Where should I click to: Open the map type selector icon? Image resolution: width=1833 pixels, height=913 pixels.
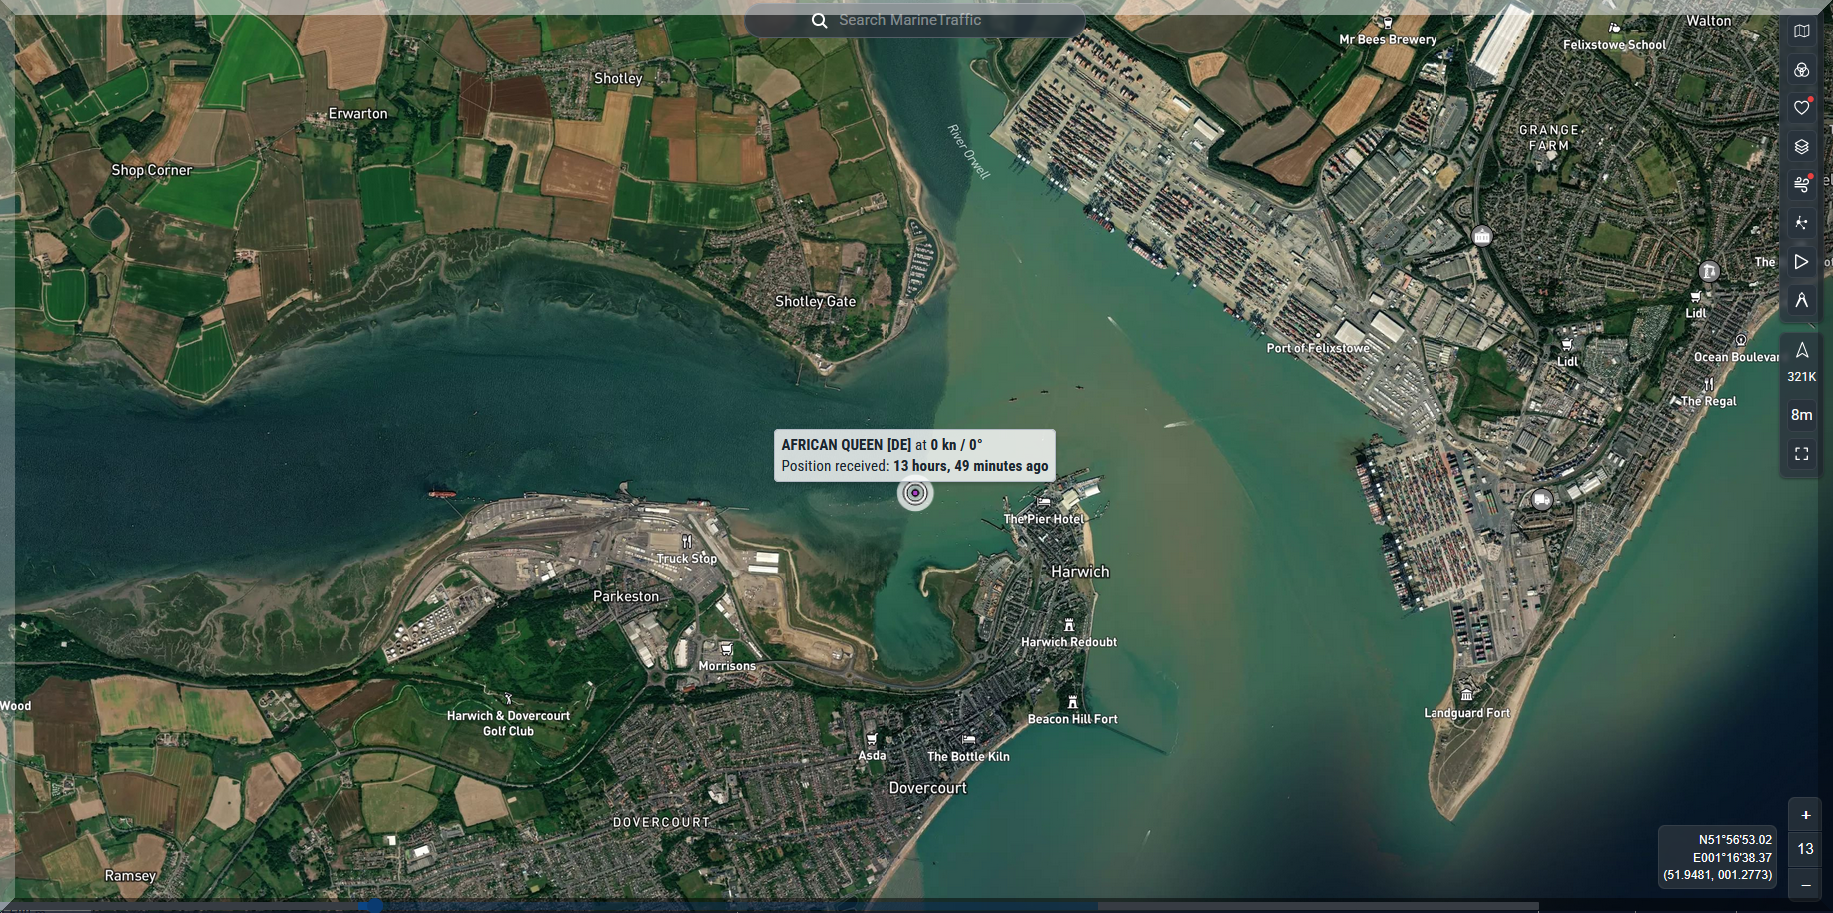pyautogui.click(x=1801, y=31)
